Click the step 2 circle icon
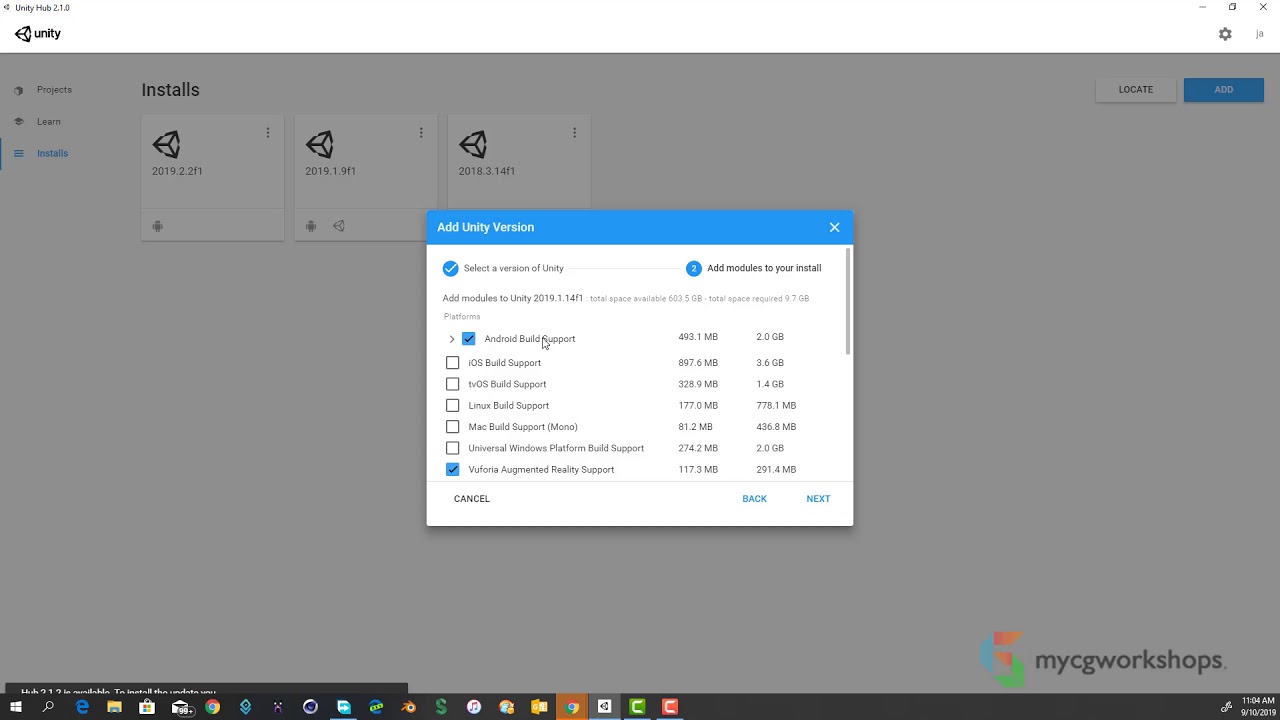This screenshot has height=720, width=1280. [693, 268]
